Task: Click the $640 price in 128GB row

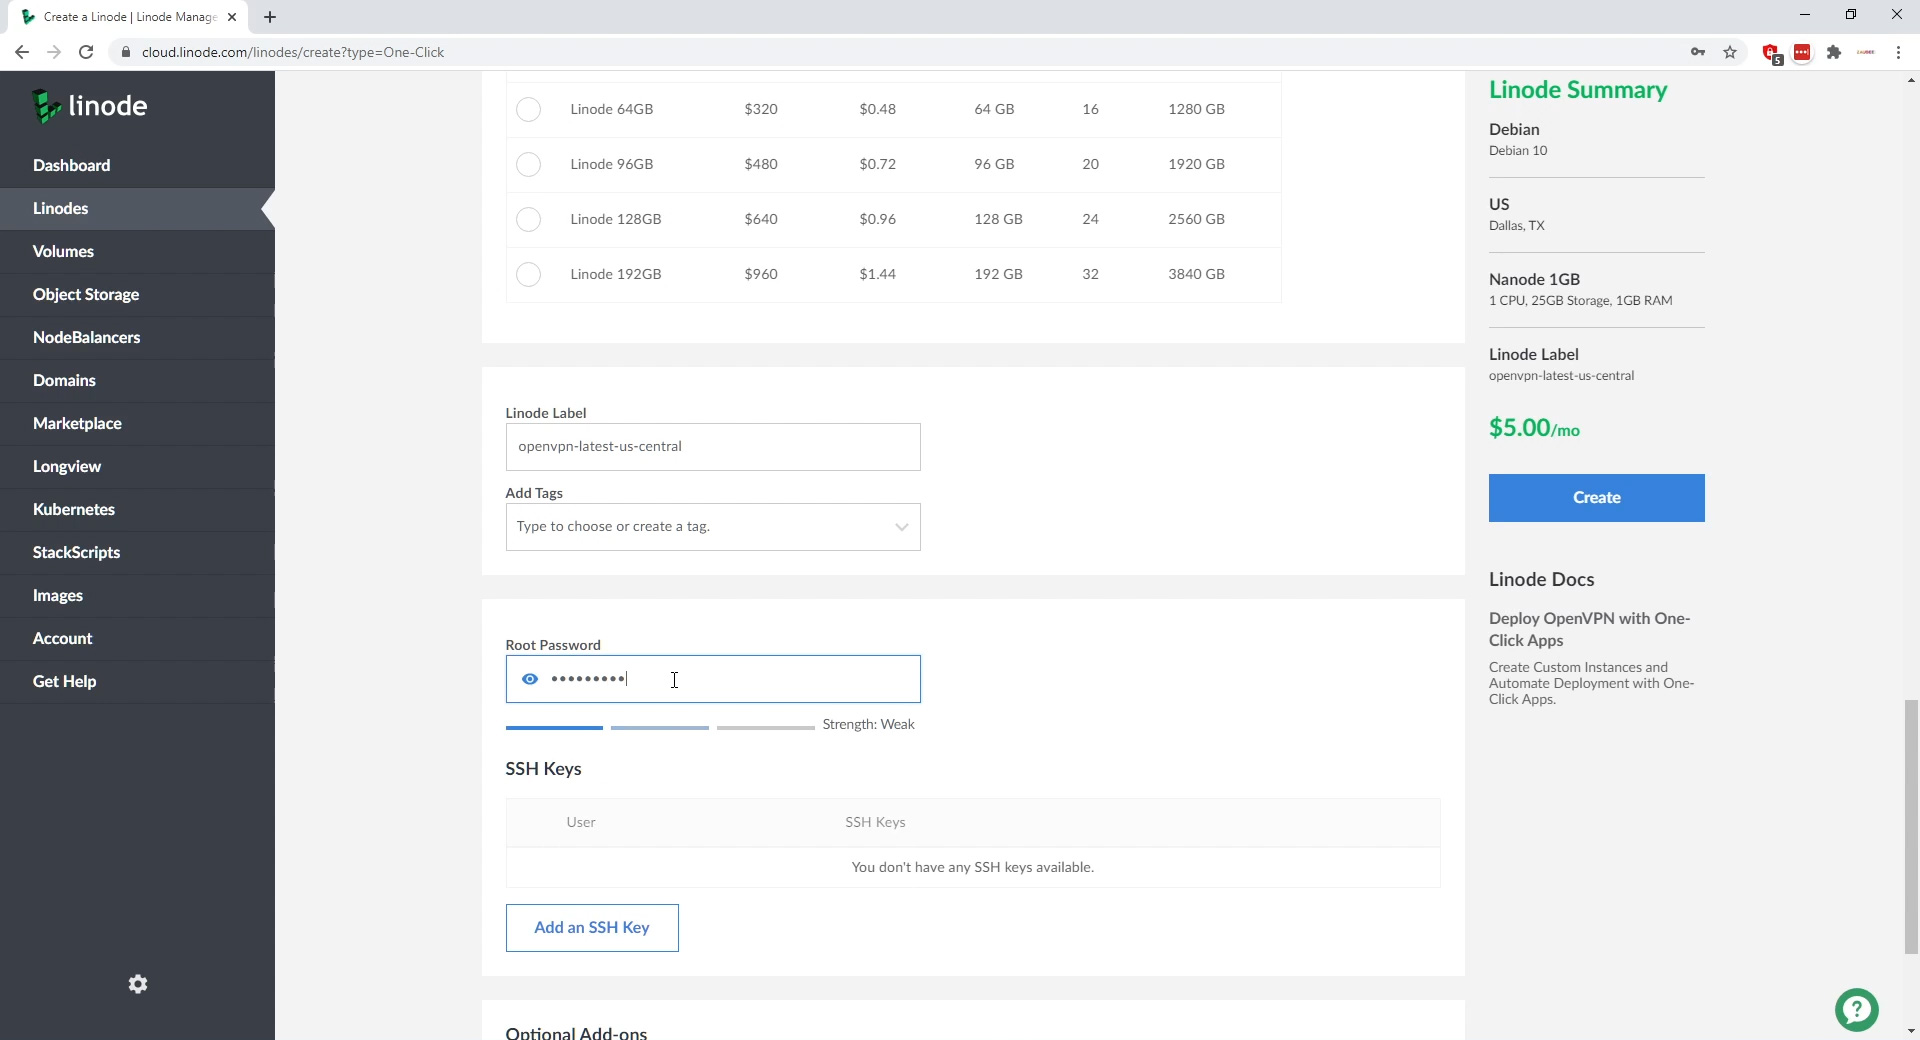Action: point(761,219)
